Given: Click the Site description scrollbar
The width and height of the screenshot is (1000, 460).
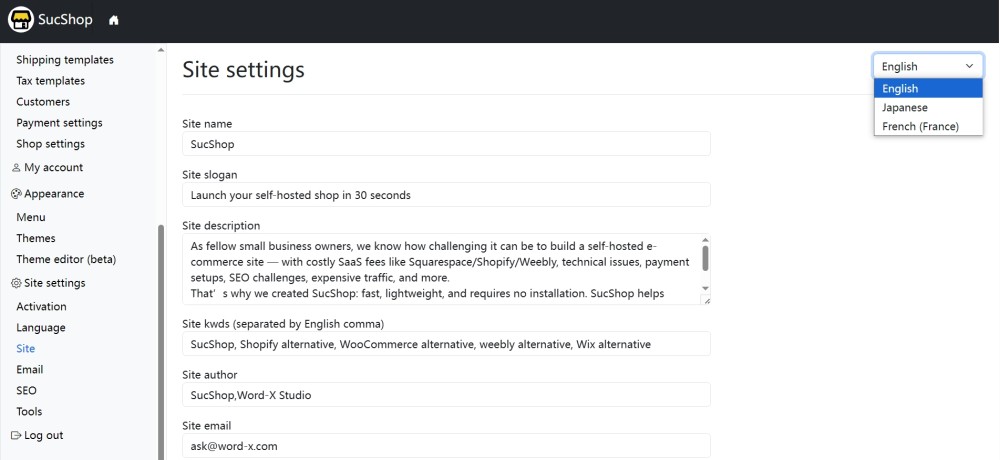Looking at the screenshot, I should point(705,260).
